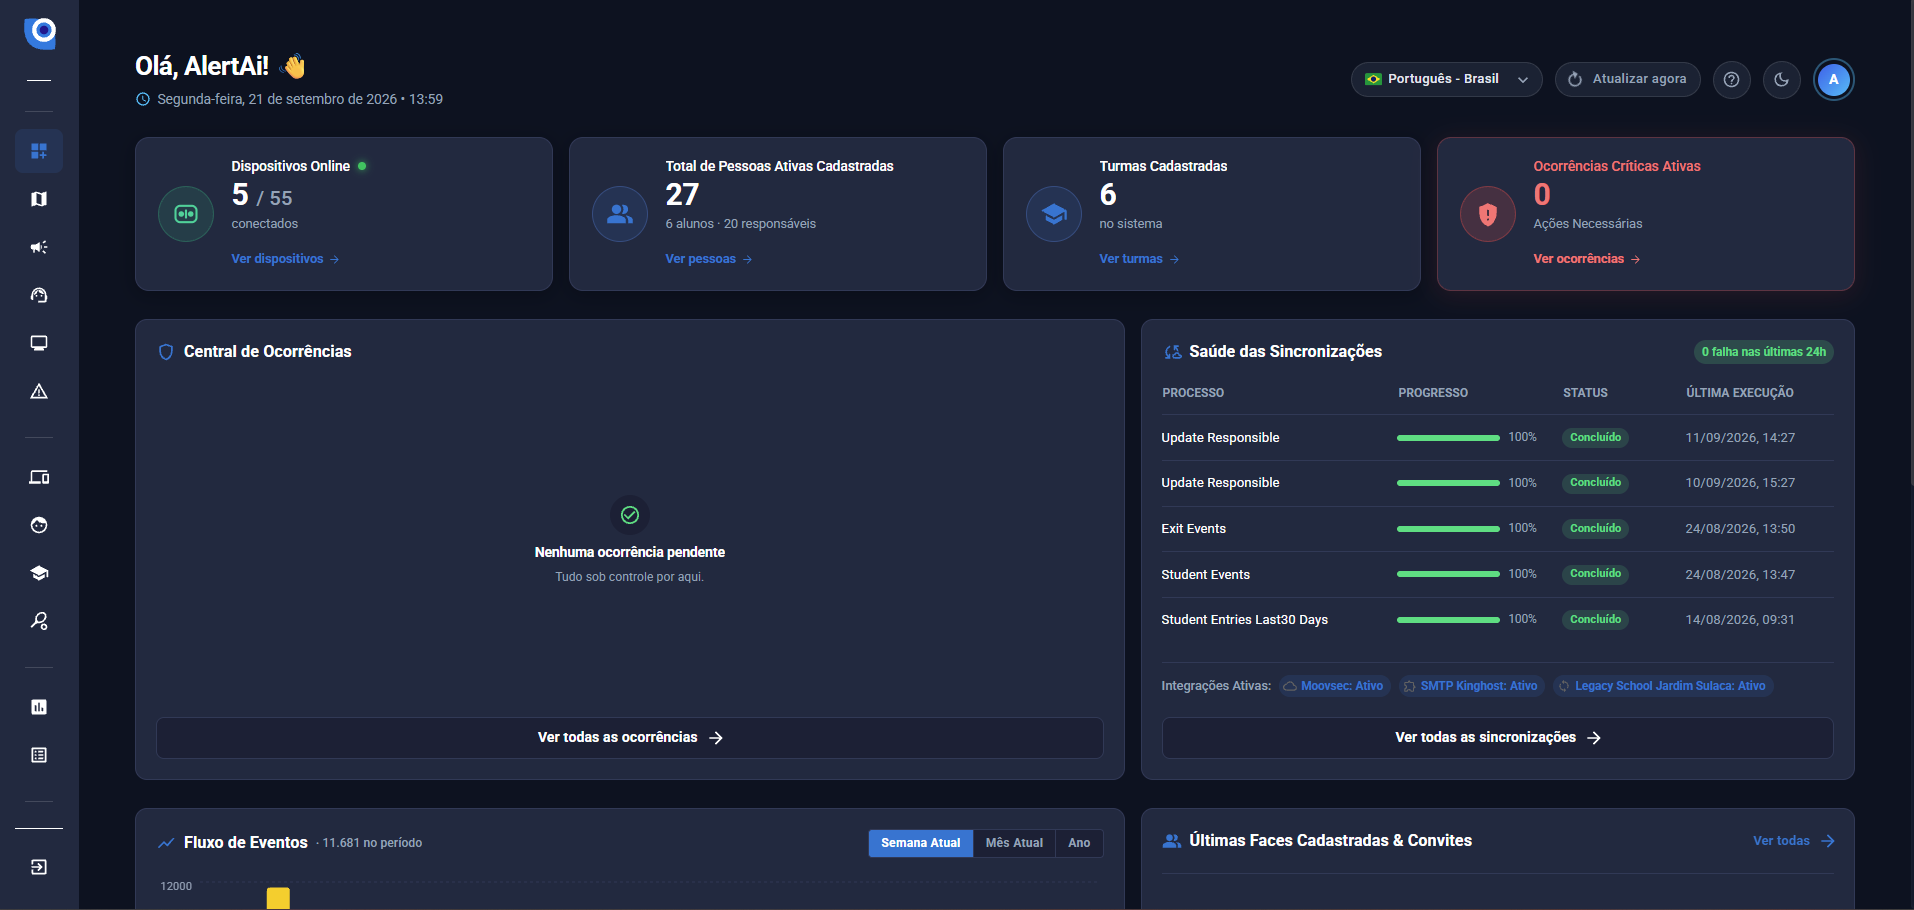1914x910 pixels.
Task: Follow the Ver ocorrências link
Action: click(1586, 259)
